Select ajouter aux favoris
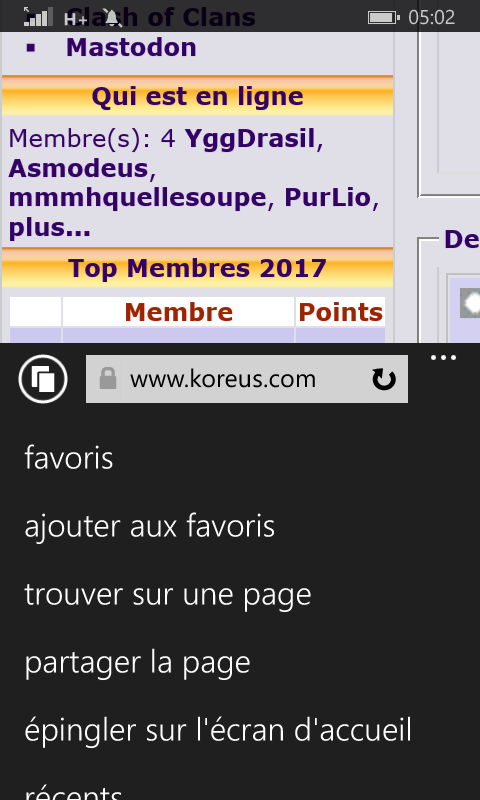The image size is (480, 800). pos(149,527)
